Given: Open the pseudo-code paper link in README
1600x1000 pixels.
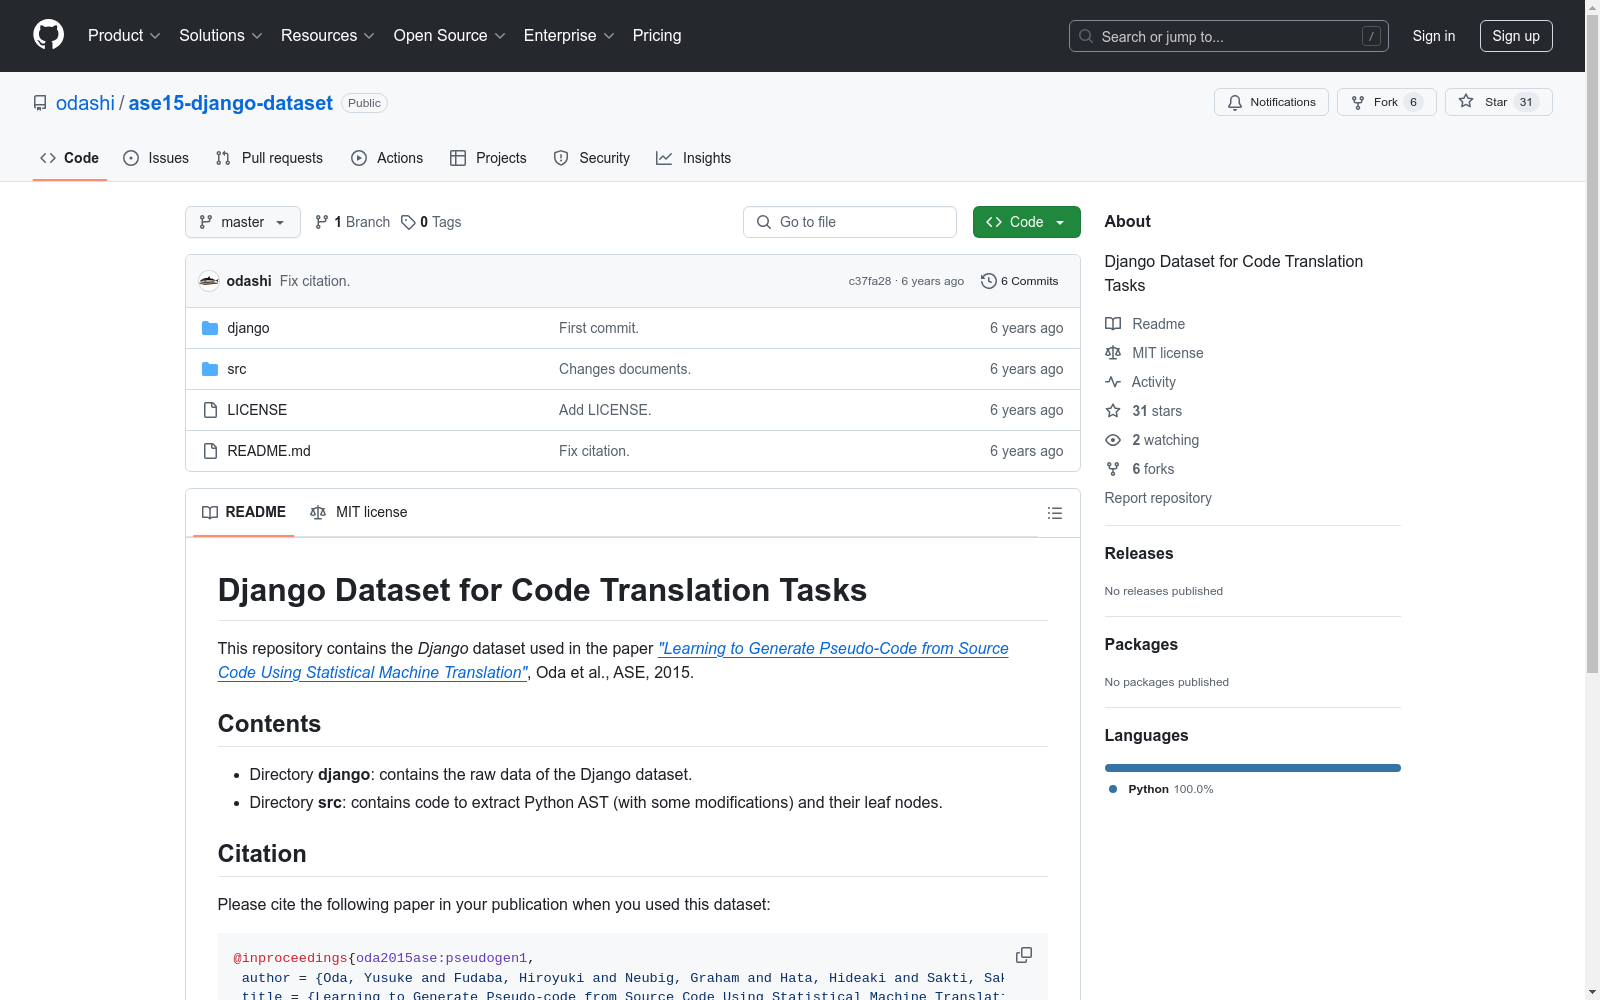Looking at the screenshot, I should pos(613,660).
